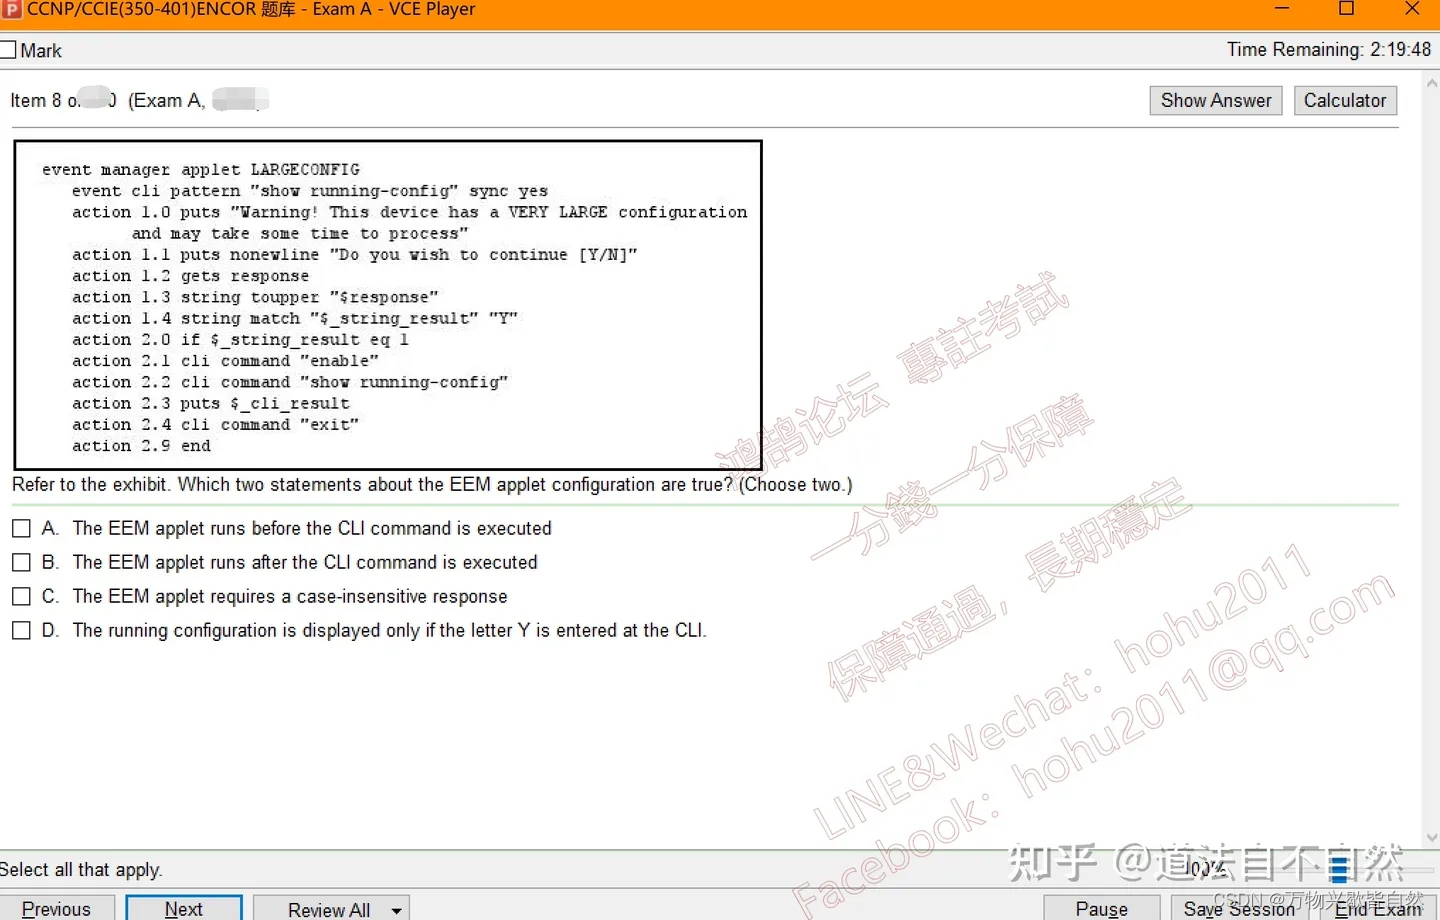Click the EEM applet exhibit box
This screenshot has height=920, width=1440.
coord(387,303)
